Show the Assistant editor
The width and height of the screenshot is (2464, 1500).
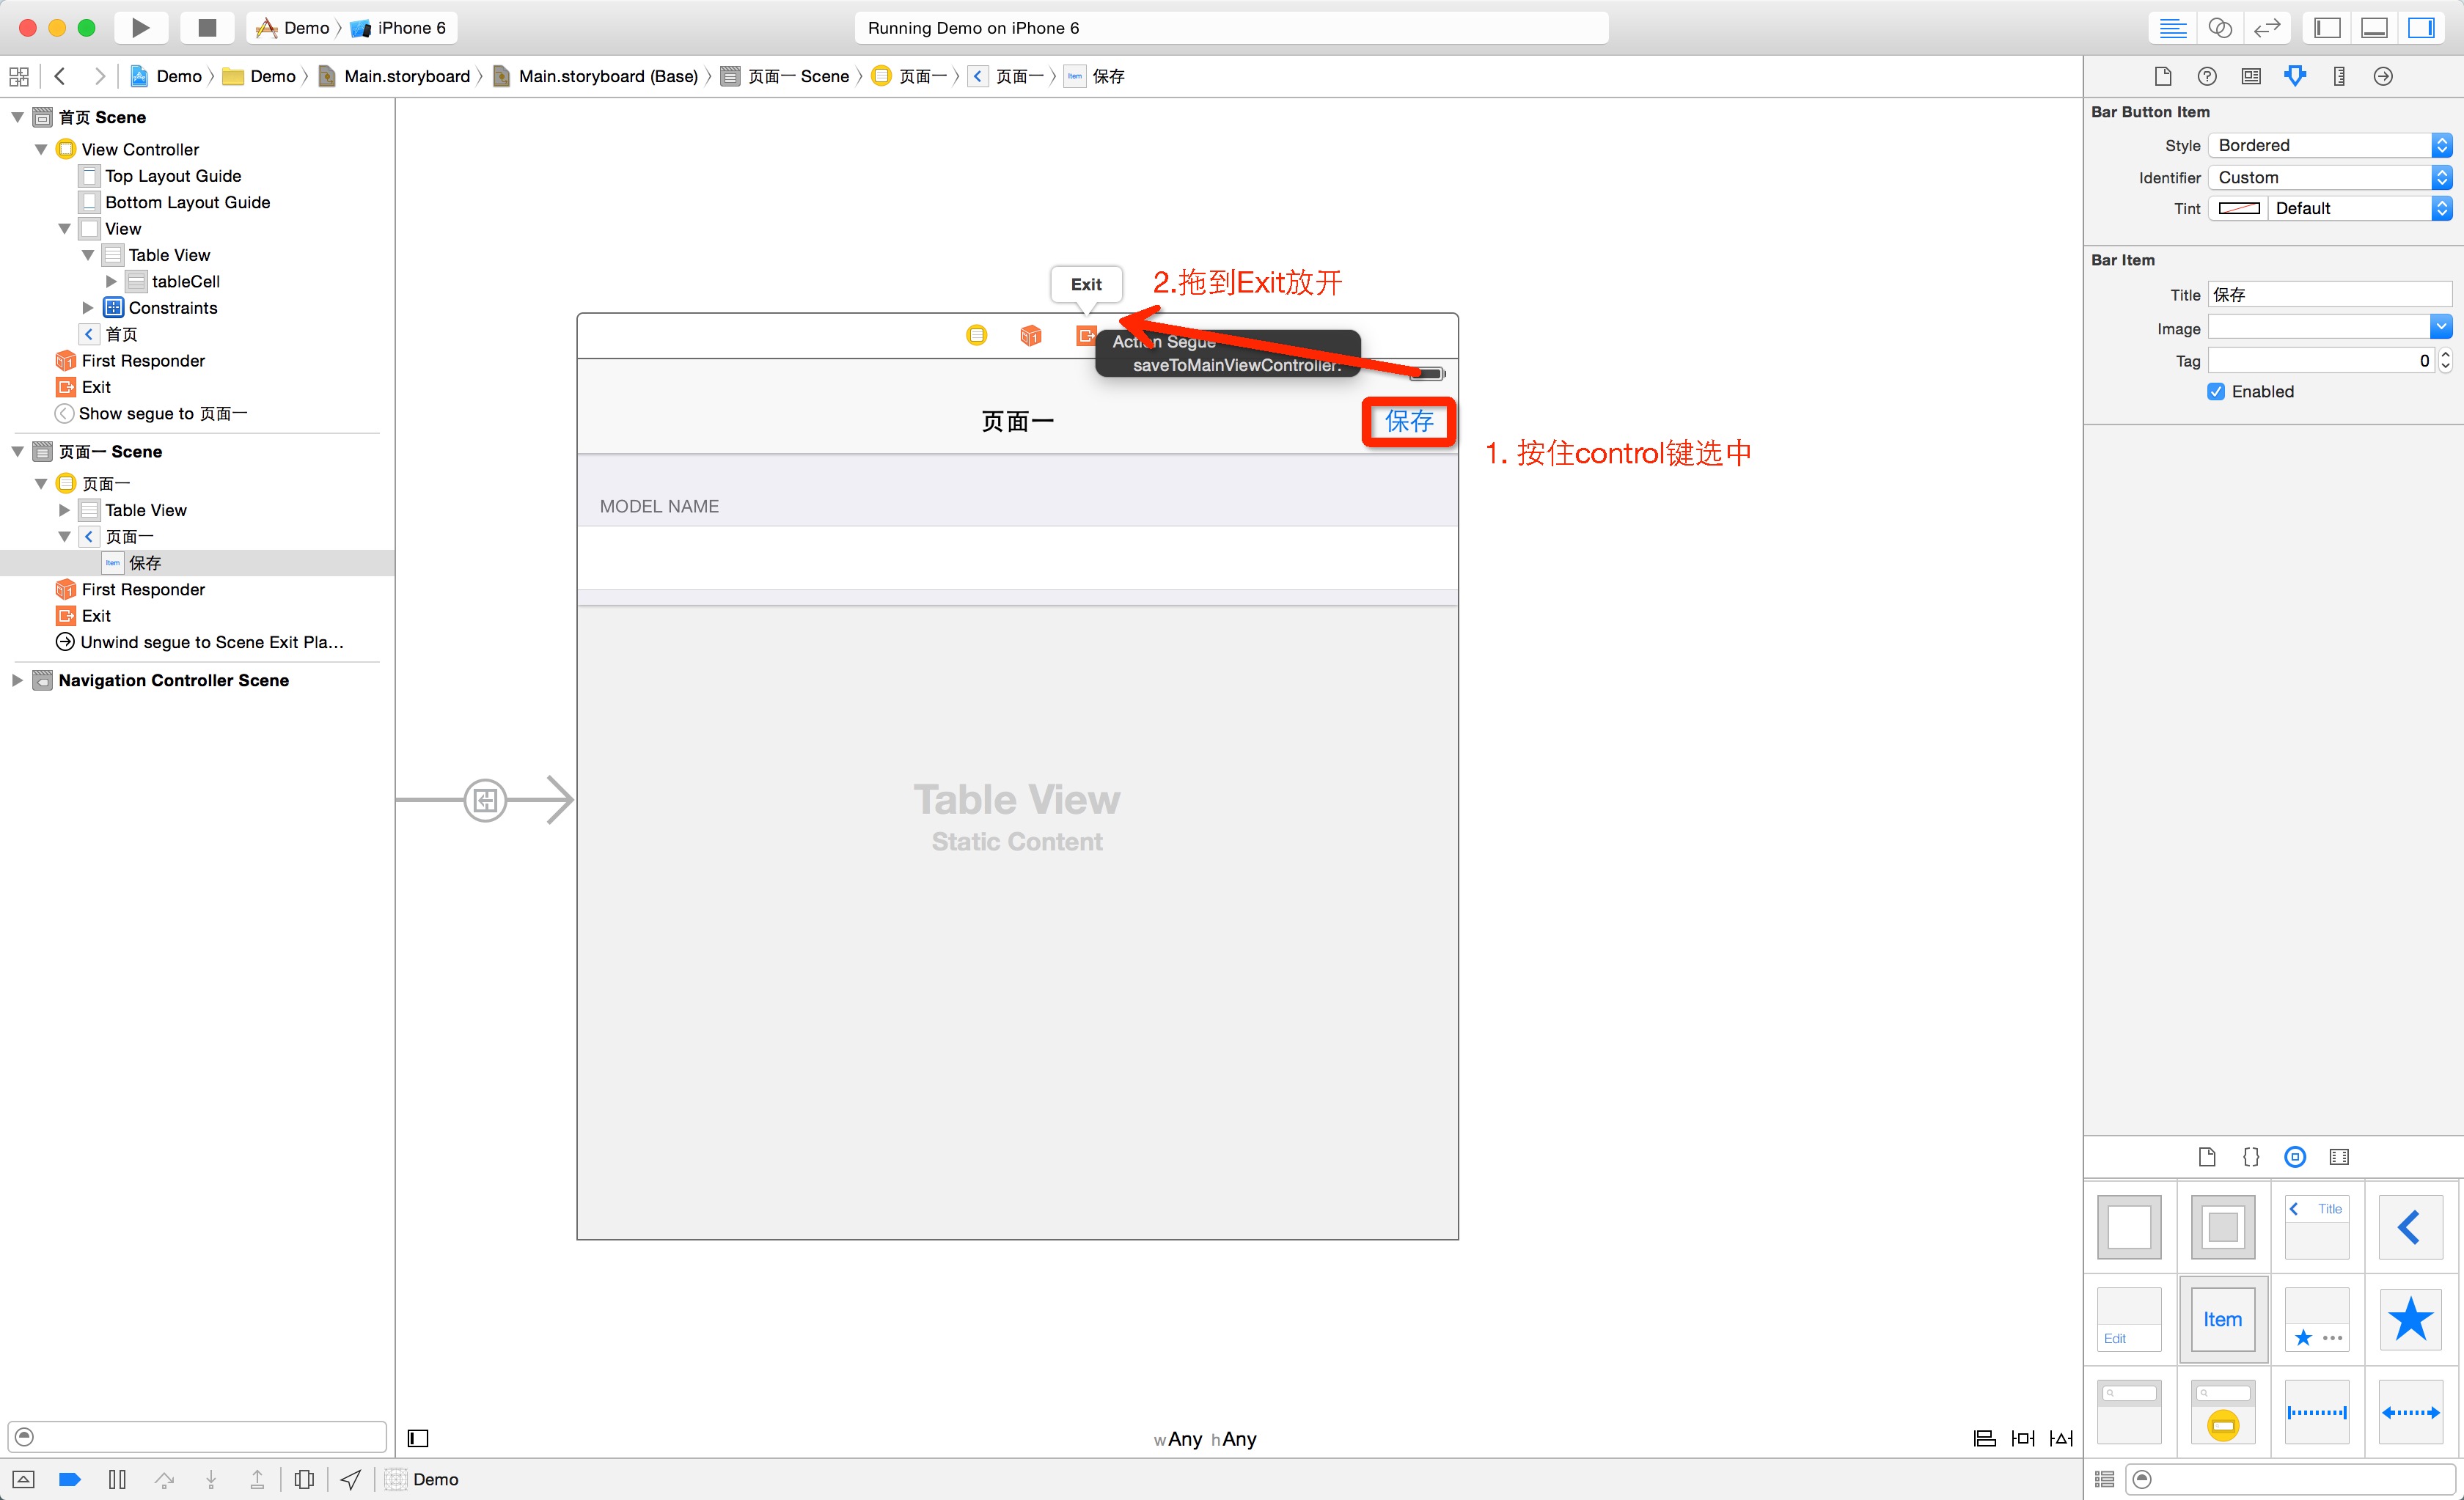2219,28
